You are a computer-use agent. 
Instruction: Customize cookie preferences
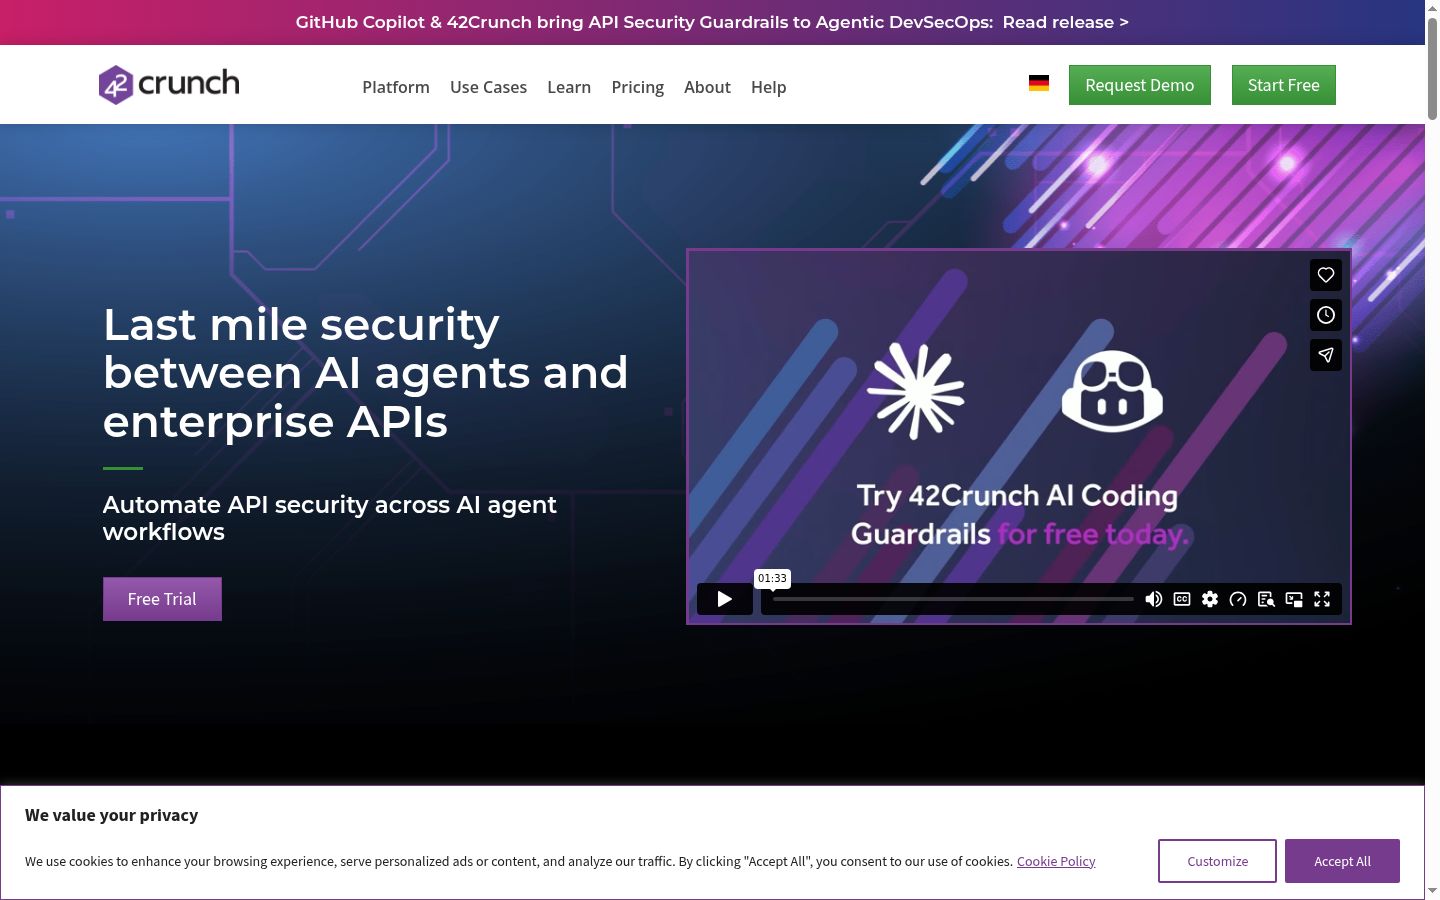tap(1217, 861)
